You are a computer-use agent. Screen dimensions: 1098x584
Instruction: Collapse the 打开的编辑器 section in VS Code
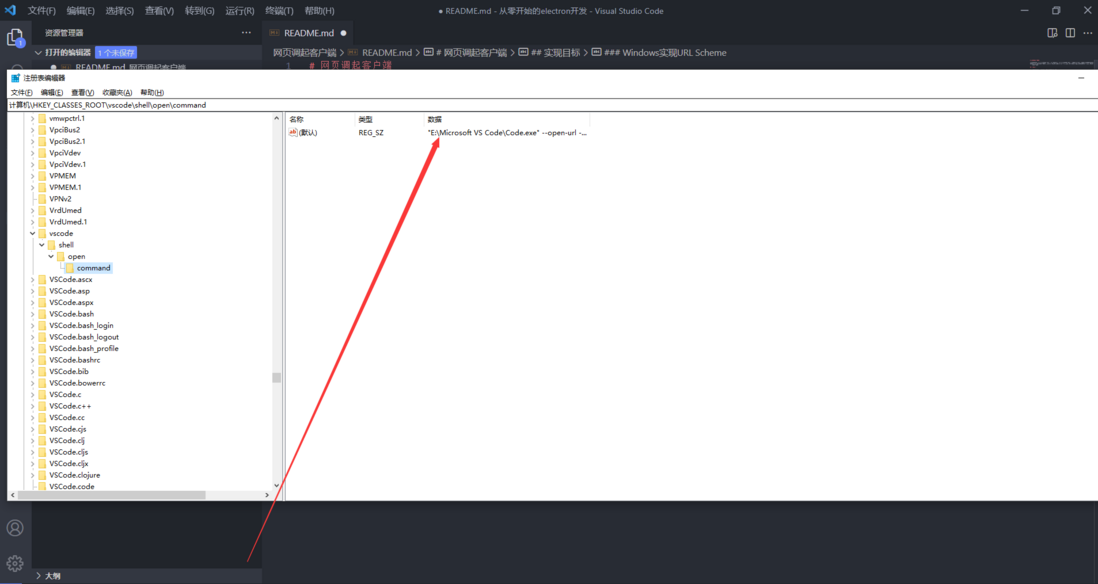point(39,53)
